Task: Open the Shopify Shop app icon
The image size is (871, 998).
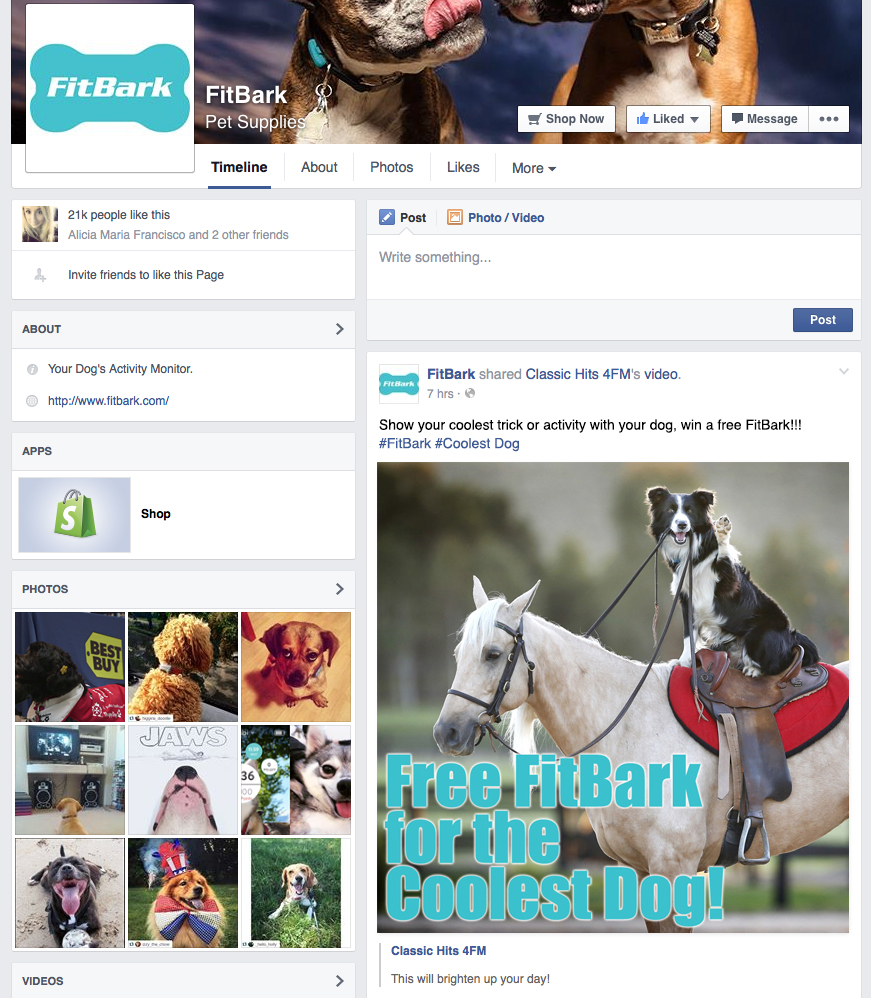Action: click(74, 514)
